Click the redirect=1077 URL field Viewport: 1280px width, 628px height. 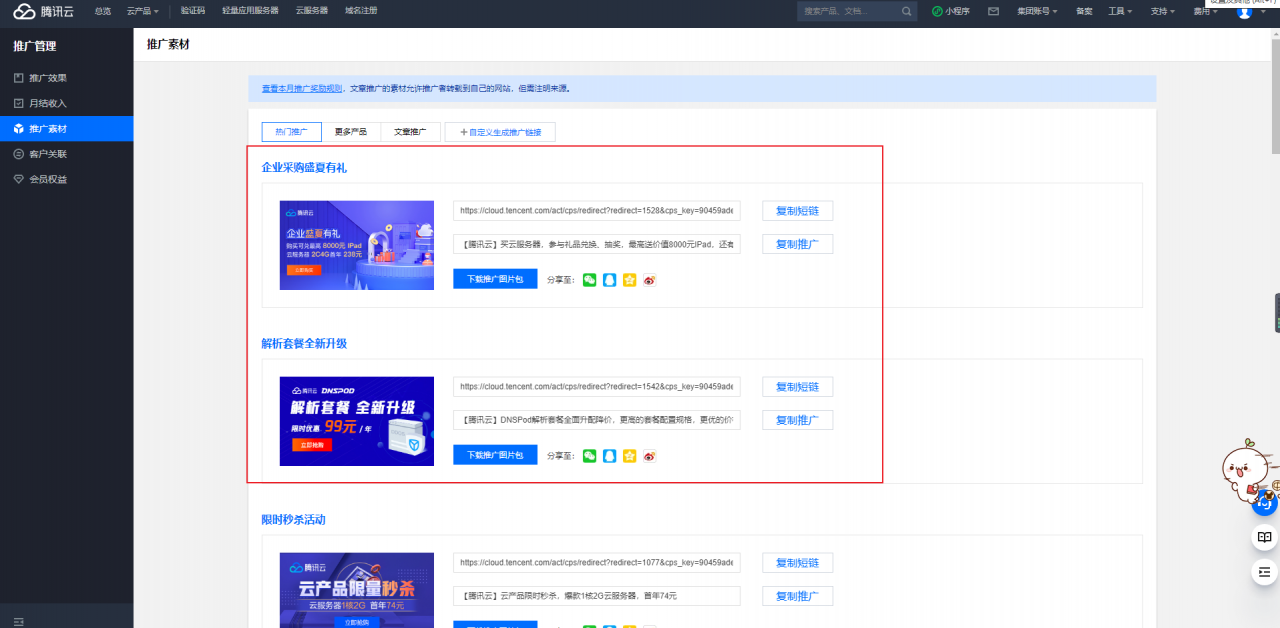597,563
